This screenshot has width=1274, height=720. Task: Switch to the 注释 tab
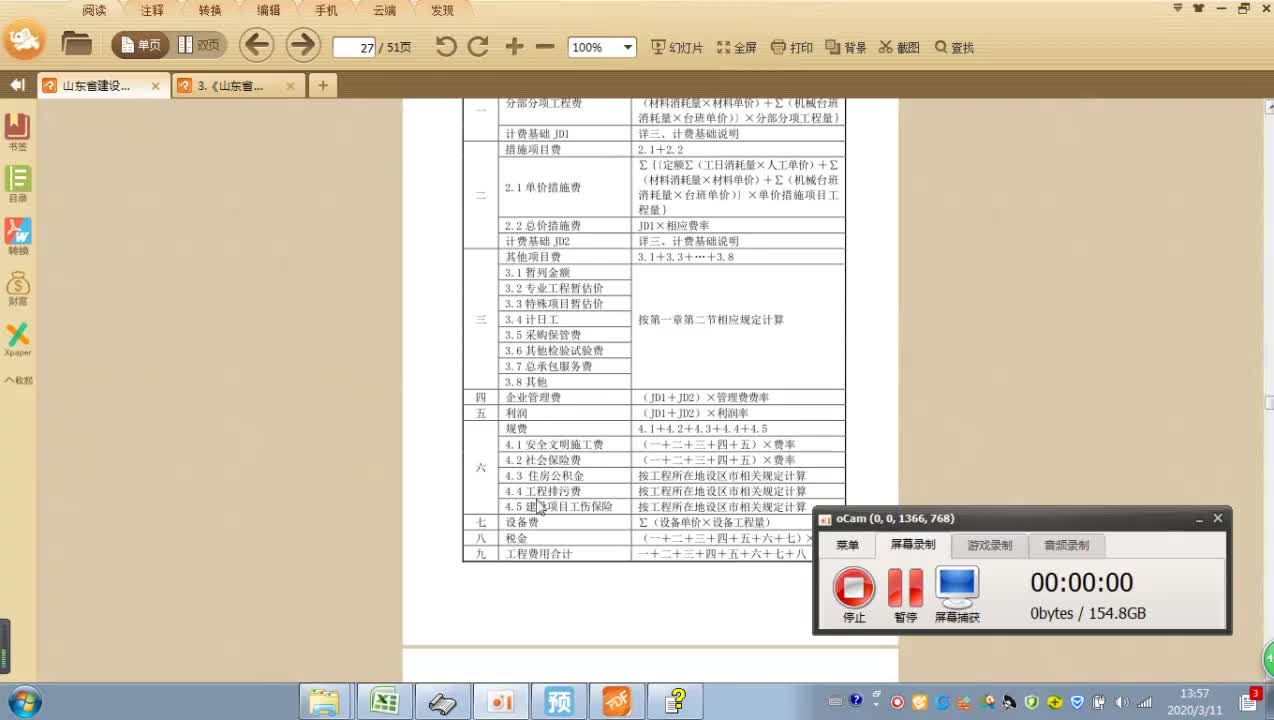coord(152,10)
